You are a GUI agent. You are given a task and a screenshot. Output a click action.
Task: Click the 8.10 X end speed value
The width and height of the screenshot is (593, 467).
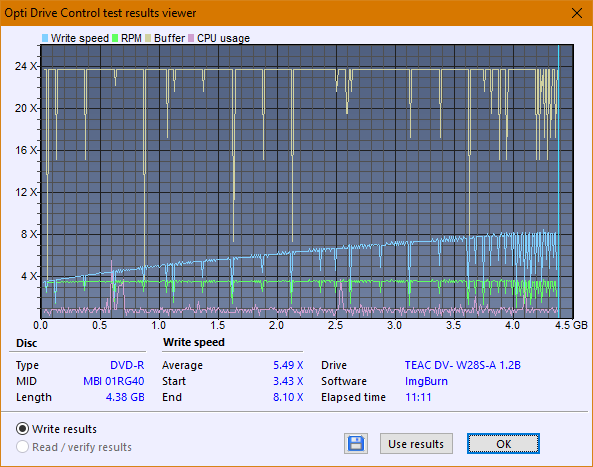[288, 397]
